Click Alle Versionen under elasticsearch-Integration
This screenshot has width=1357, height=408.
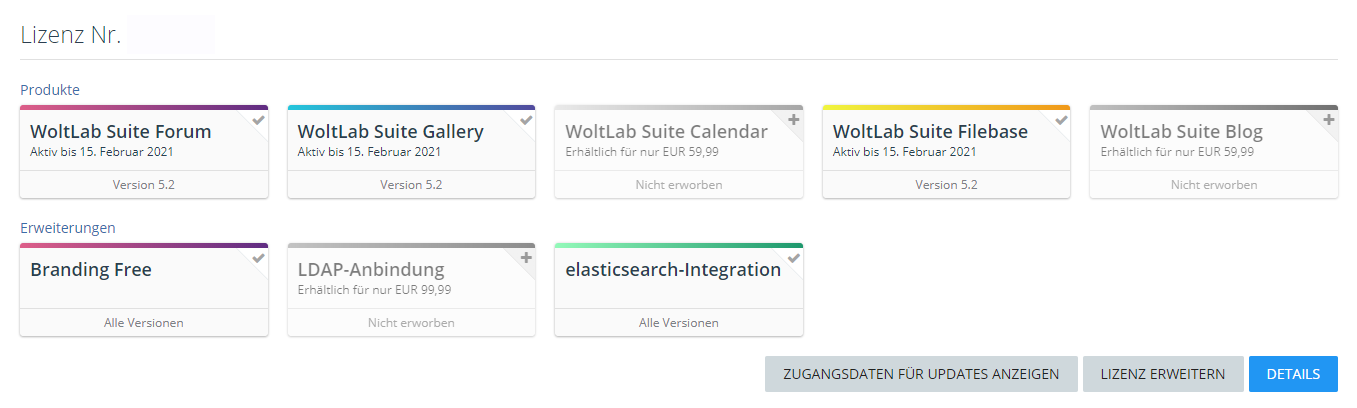point(679,323)
